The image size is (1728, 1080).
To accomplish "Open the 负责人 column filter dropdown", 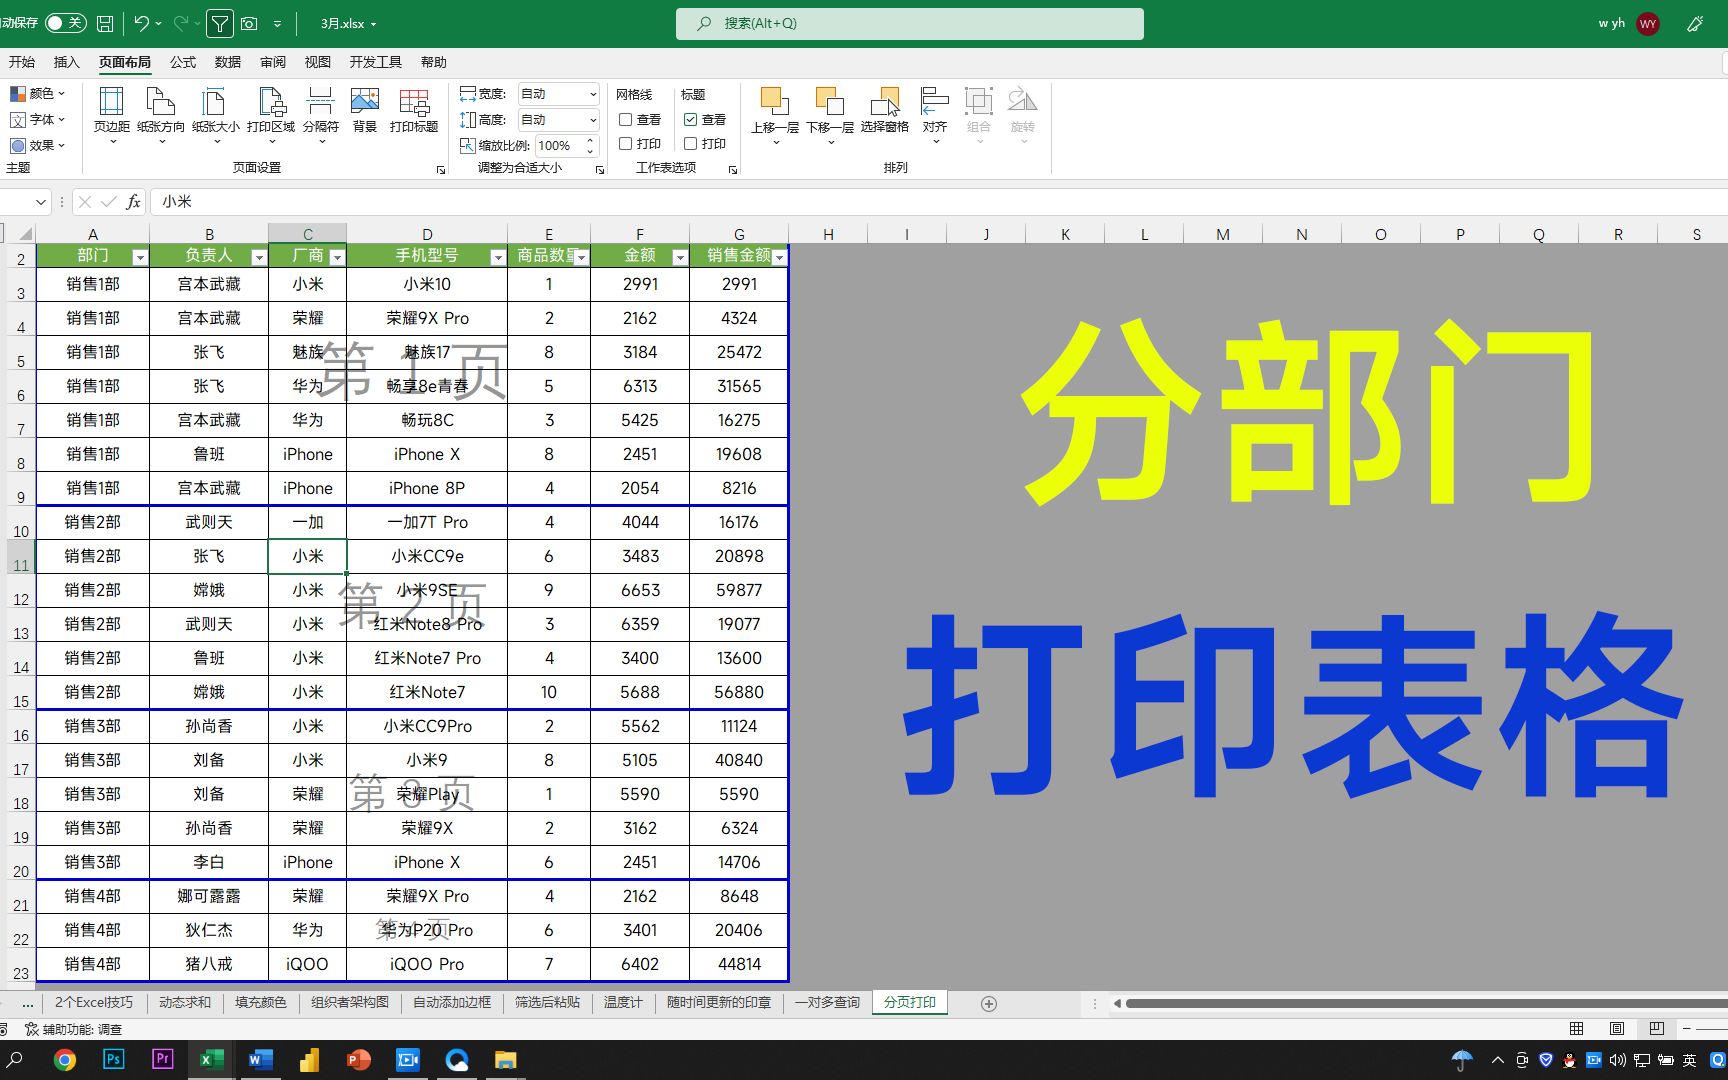I will click(x=259, y=257).
